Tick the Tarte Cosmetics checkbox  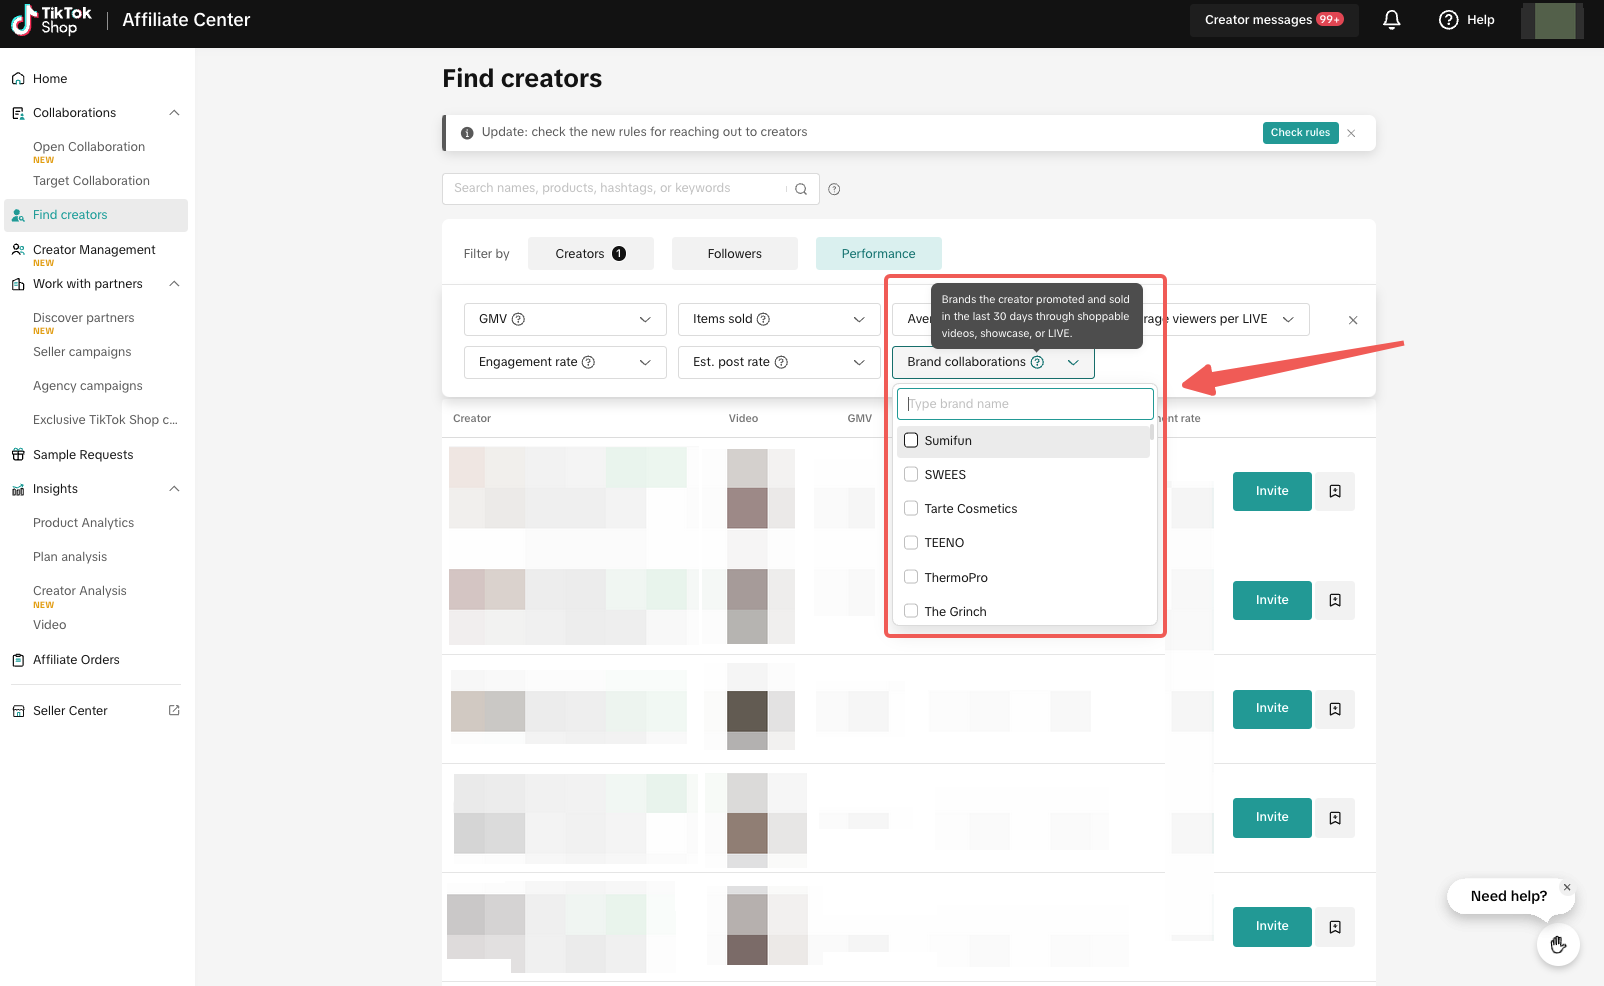(911, 508)
